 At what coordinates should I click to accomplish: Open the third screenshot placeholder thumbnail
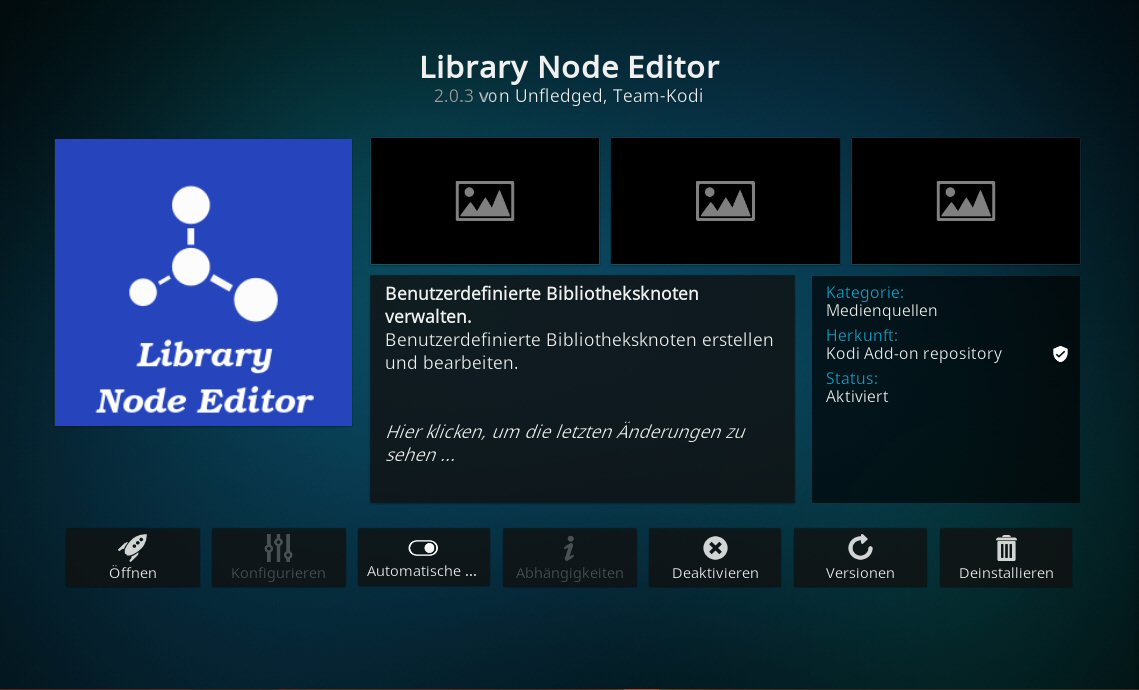tap(965, 201)
